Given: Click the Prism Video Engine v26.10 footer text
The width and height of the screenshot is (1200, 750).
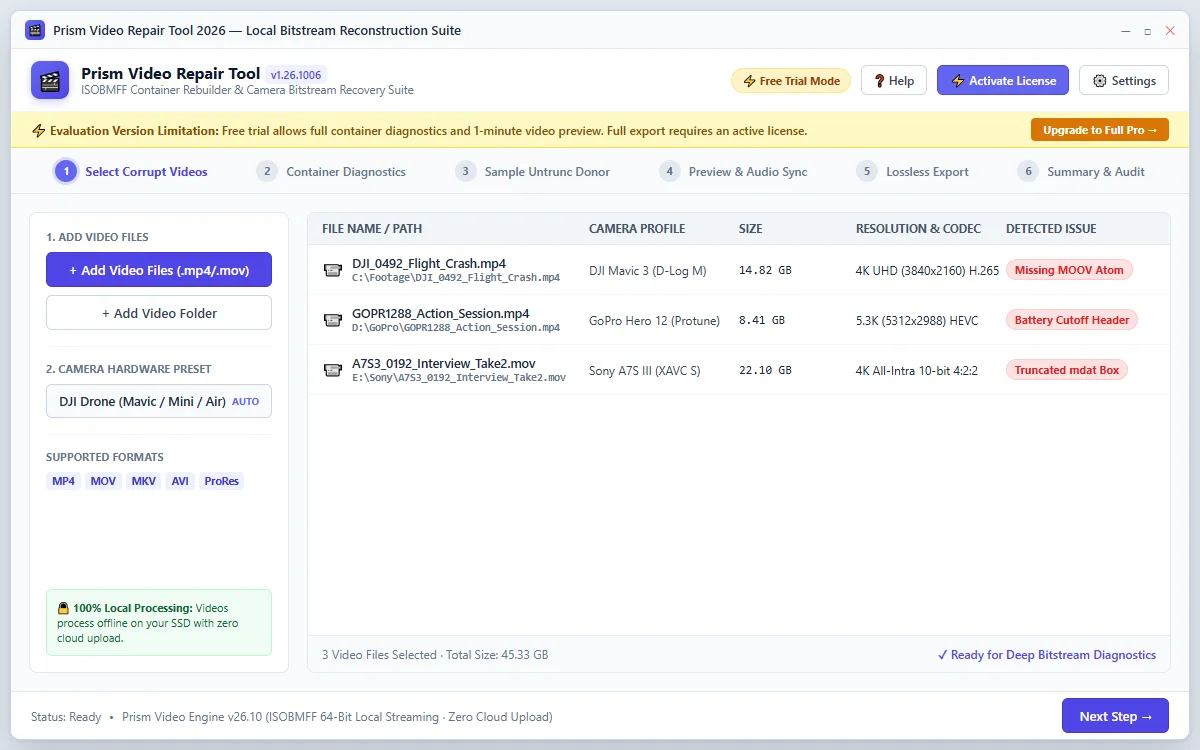Looking at the screenshot, I should tap(337, 717).
